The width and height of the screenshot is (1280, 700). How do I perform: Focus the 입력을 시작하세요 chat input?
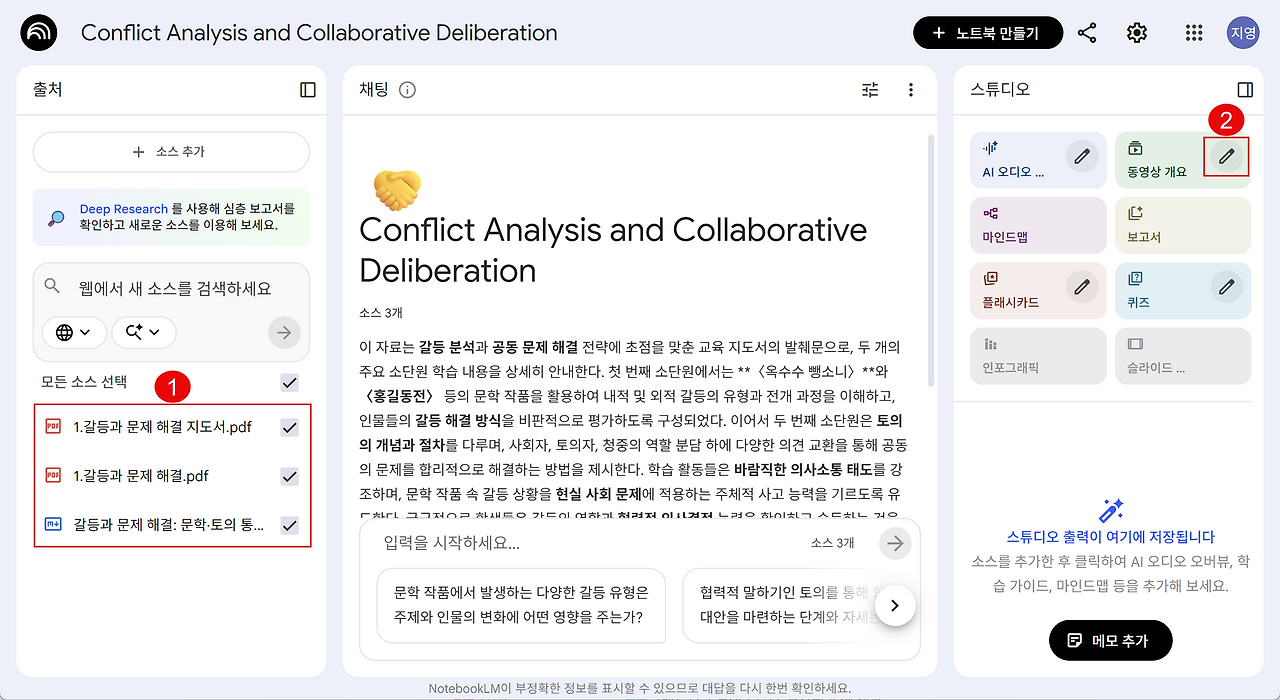(x=590, y=543)
